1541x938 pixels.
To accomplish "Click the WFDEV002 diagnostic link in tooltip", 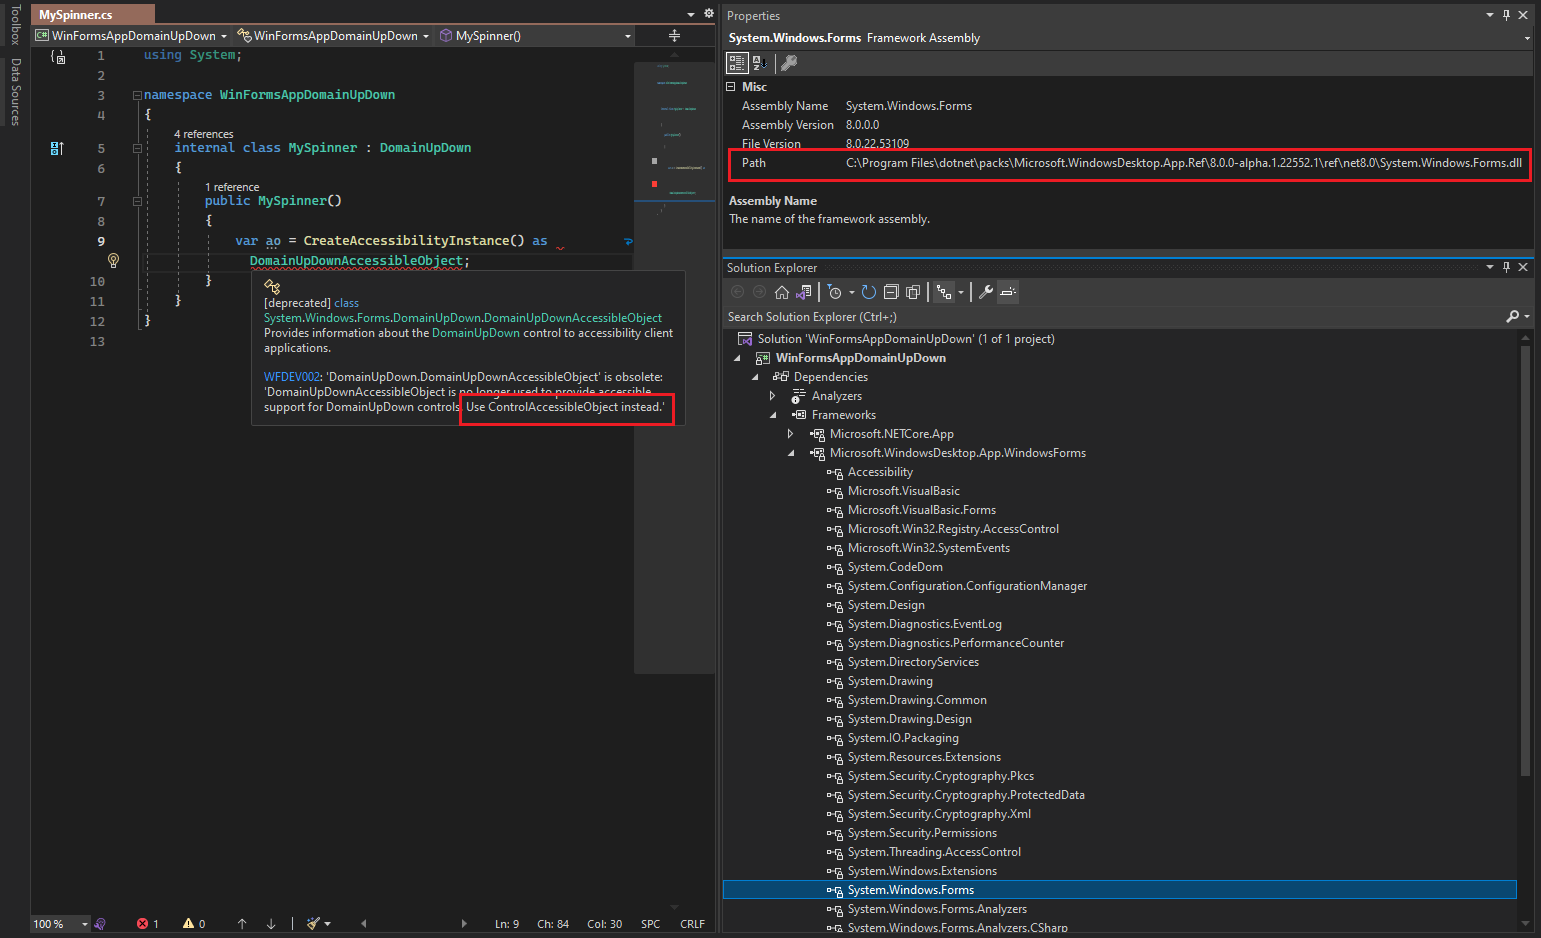I will 292,377.
